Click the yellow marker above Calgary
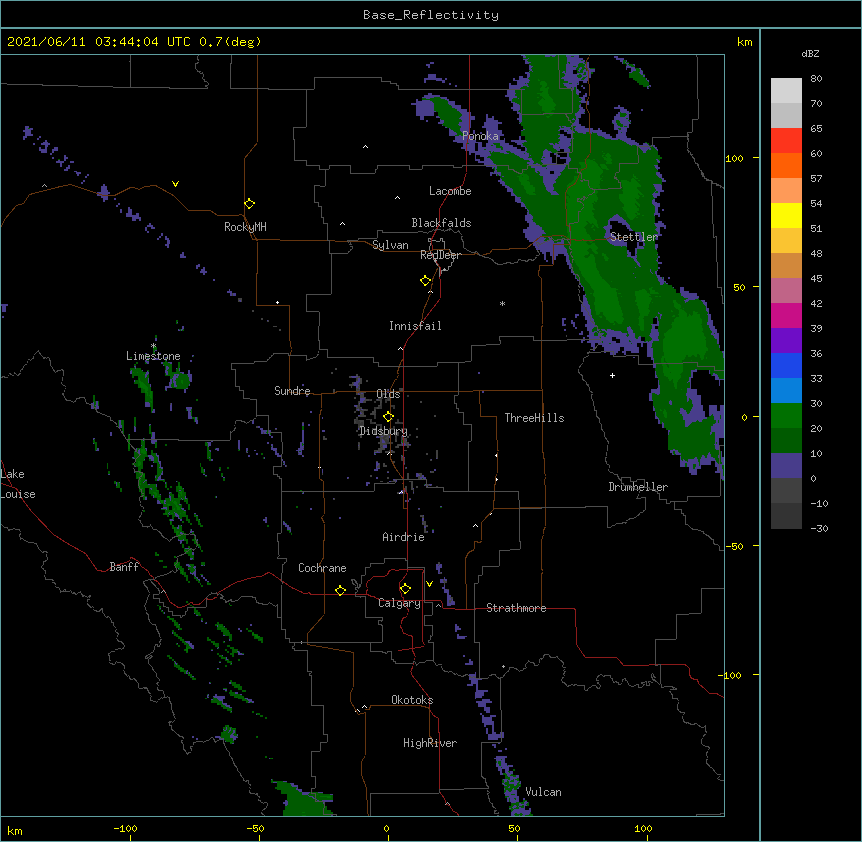The height and width of the screenshot is (842, 862). [405, 589]
